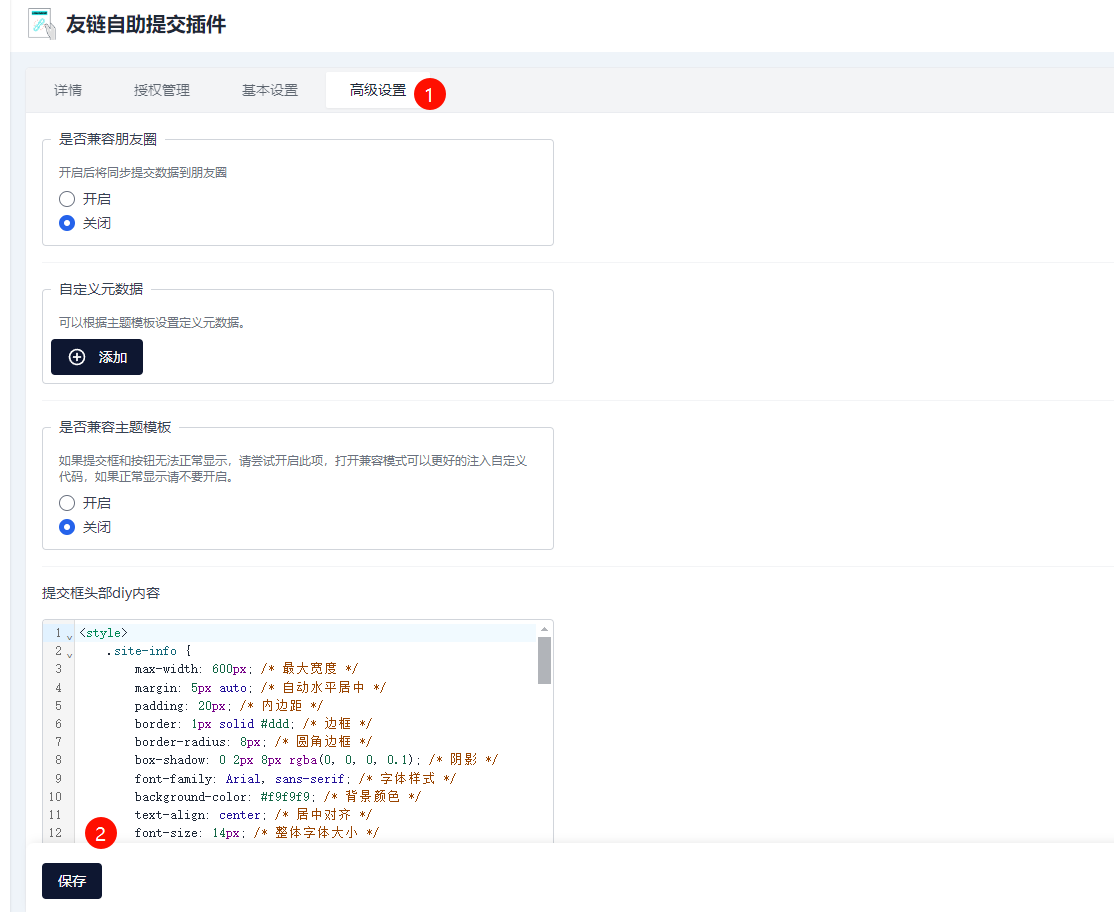
Task: Click the code editor scrollbar thumb
Action: [544, 660]
